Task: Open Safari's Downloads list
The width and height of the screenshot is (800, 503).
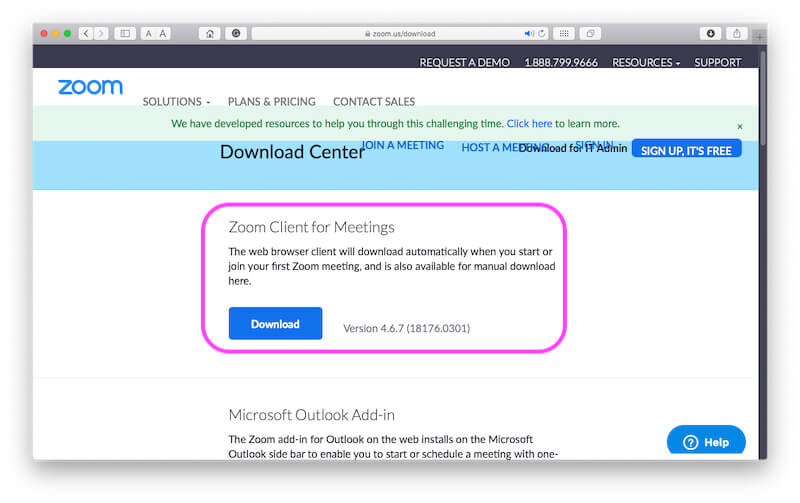Action: [x=711, y=34]
